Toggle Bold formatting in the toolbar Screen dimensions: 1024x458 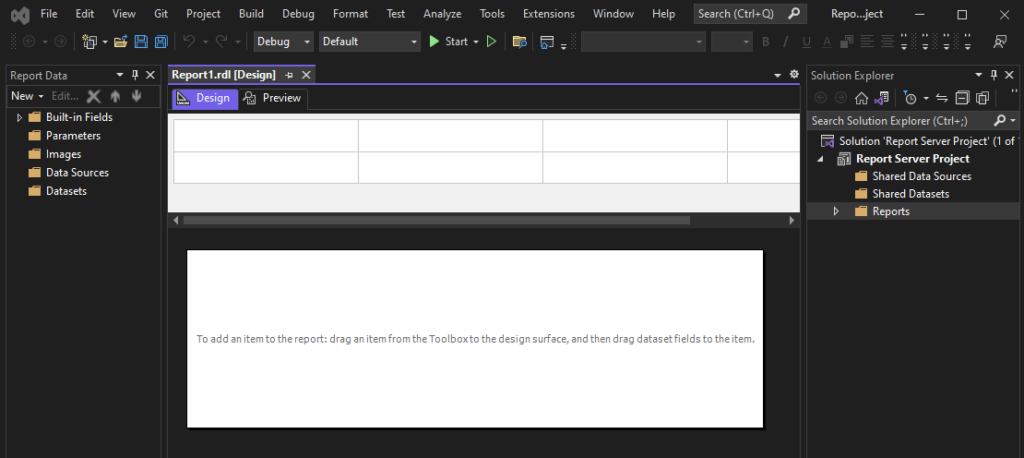(766, 42)
